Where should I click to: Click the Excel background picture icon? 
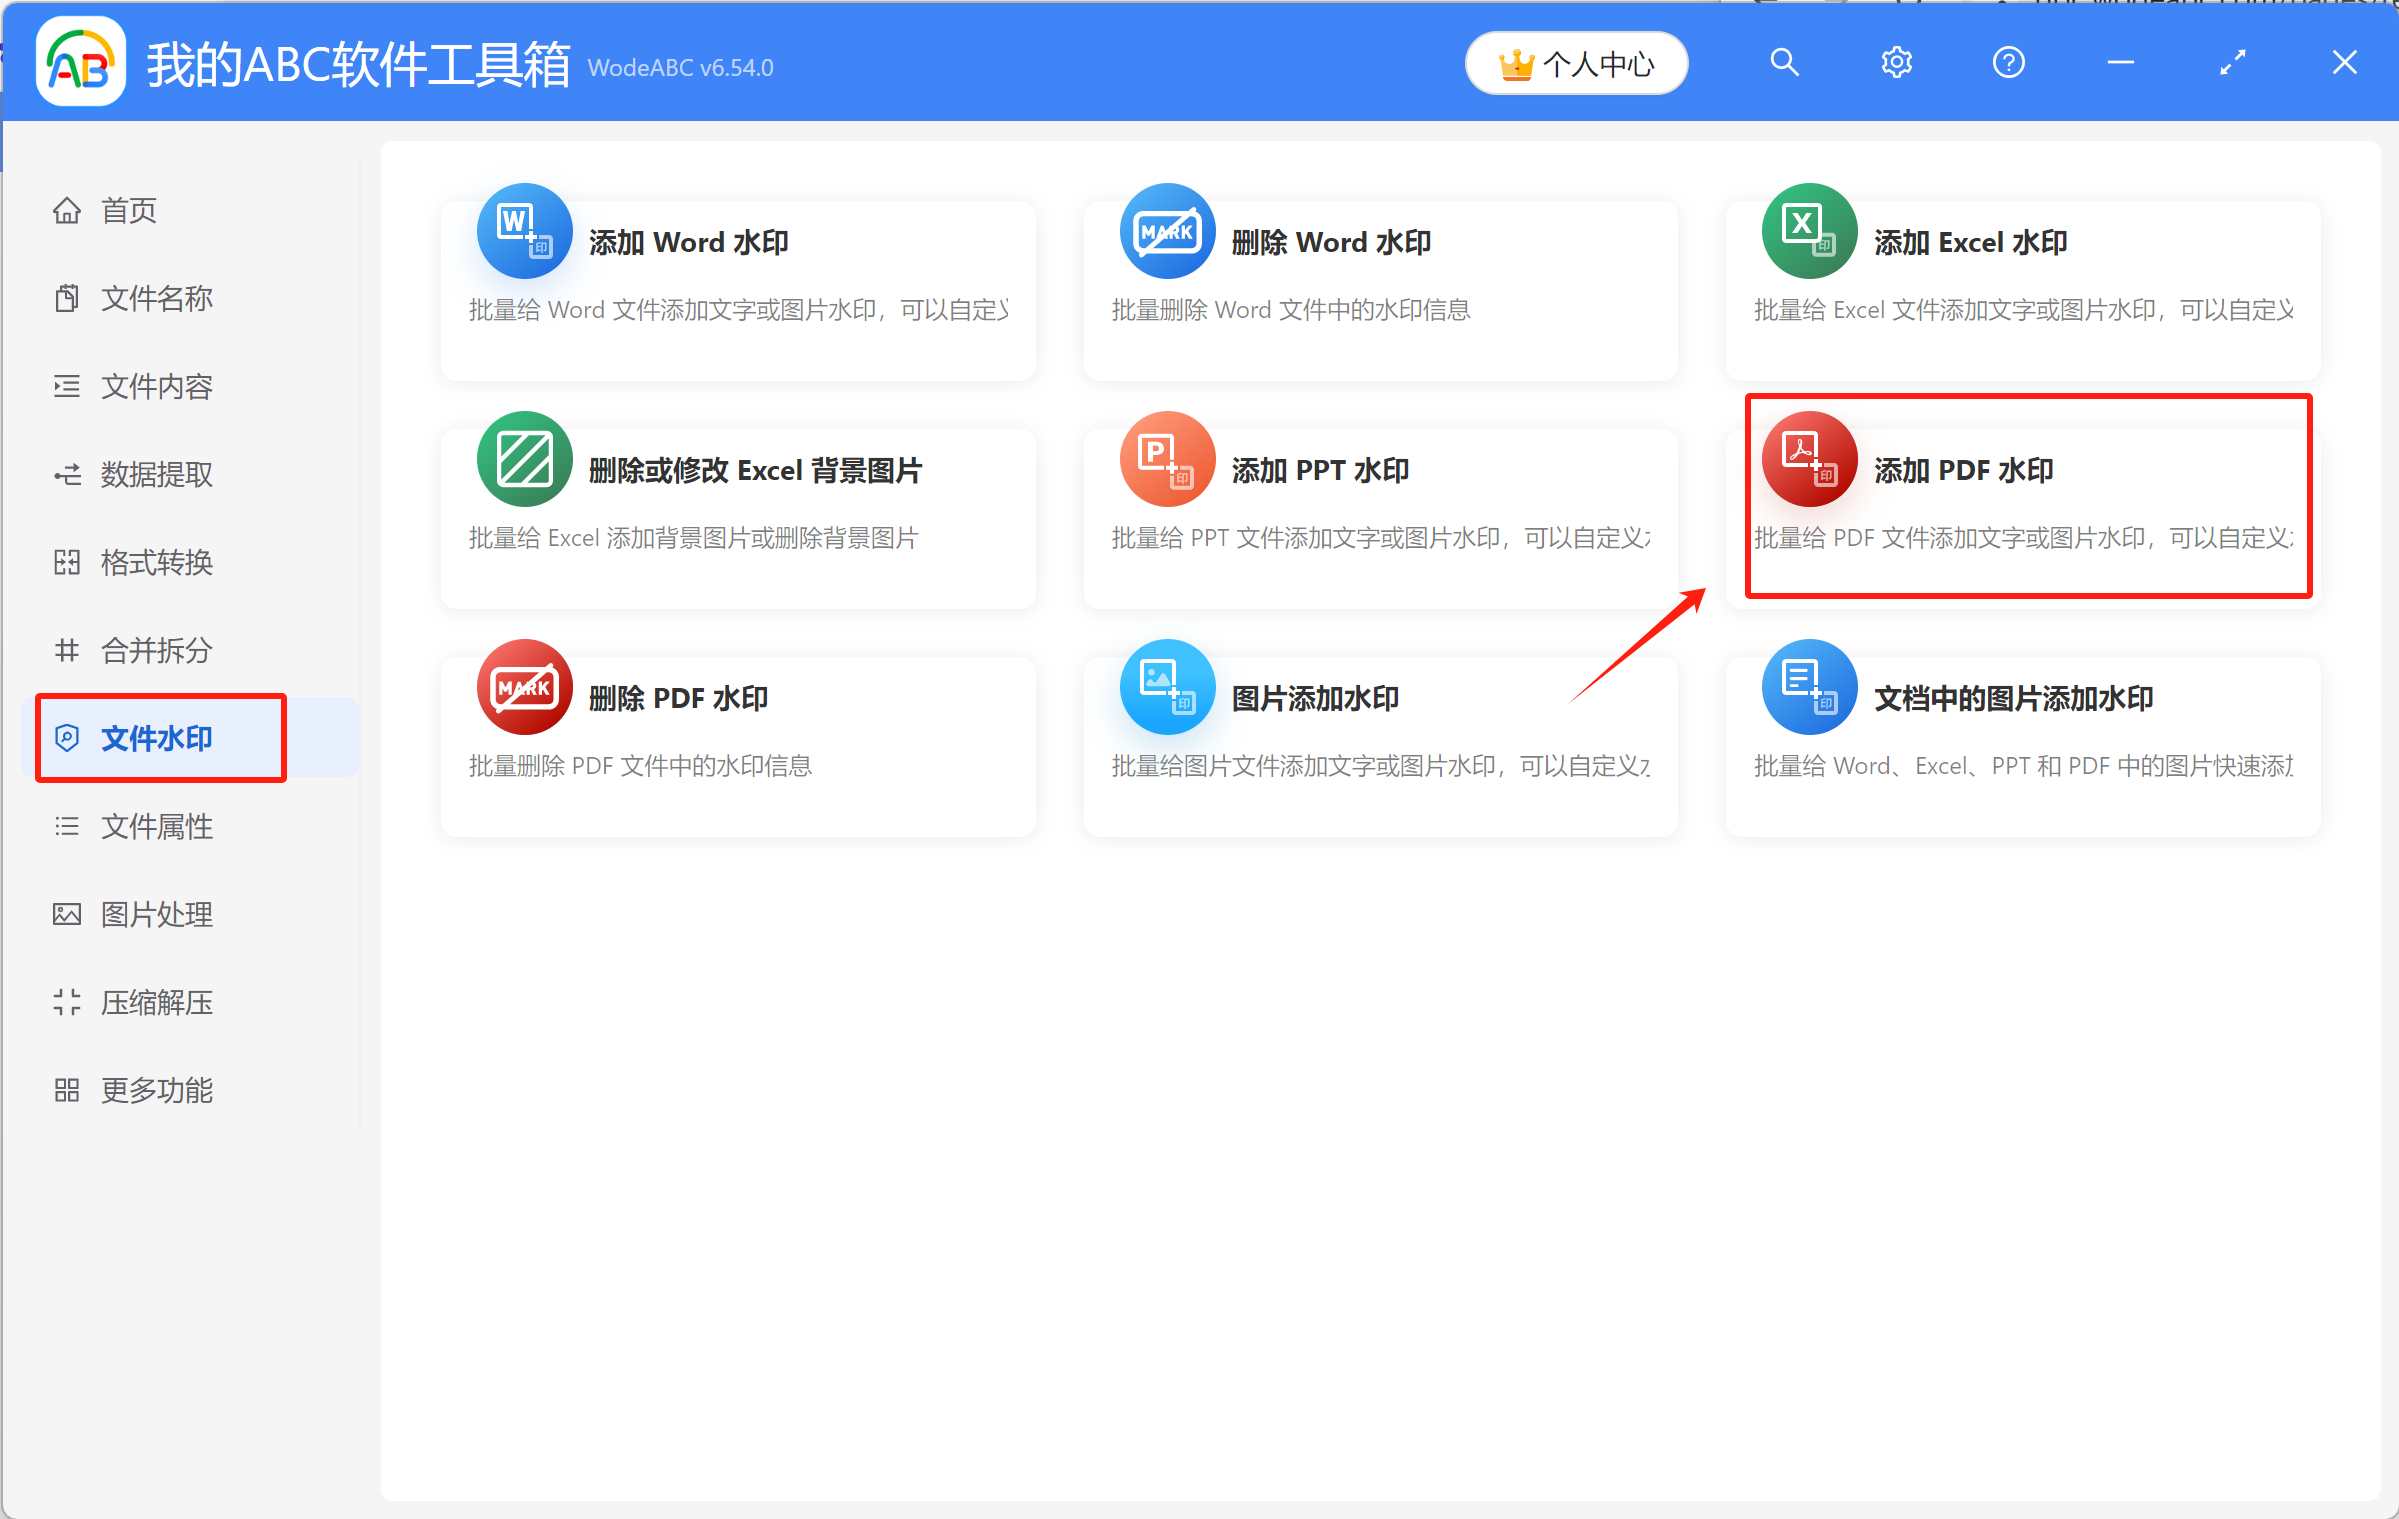524,459
